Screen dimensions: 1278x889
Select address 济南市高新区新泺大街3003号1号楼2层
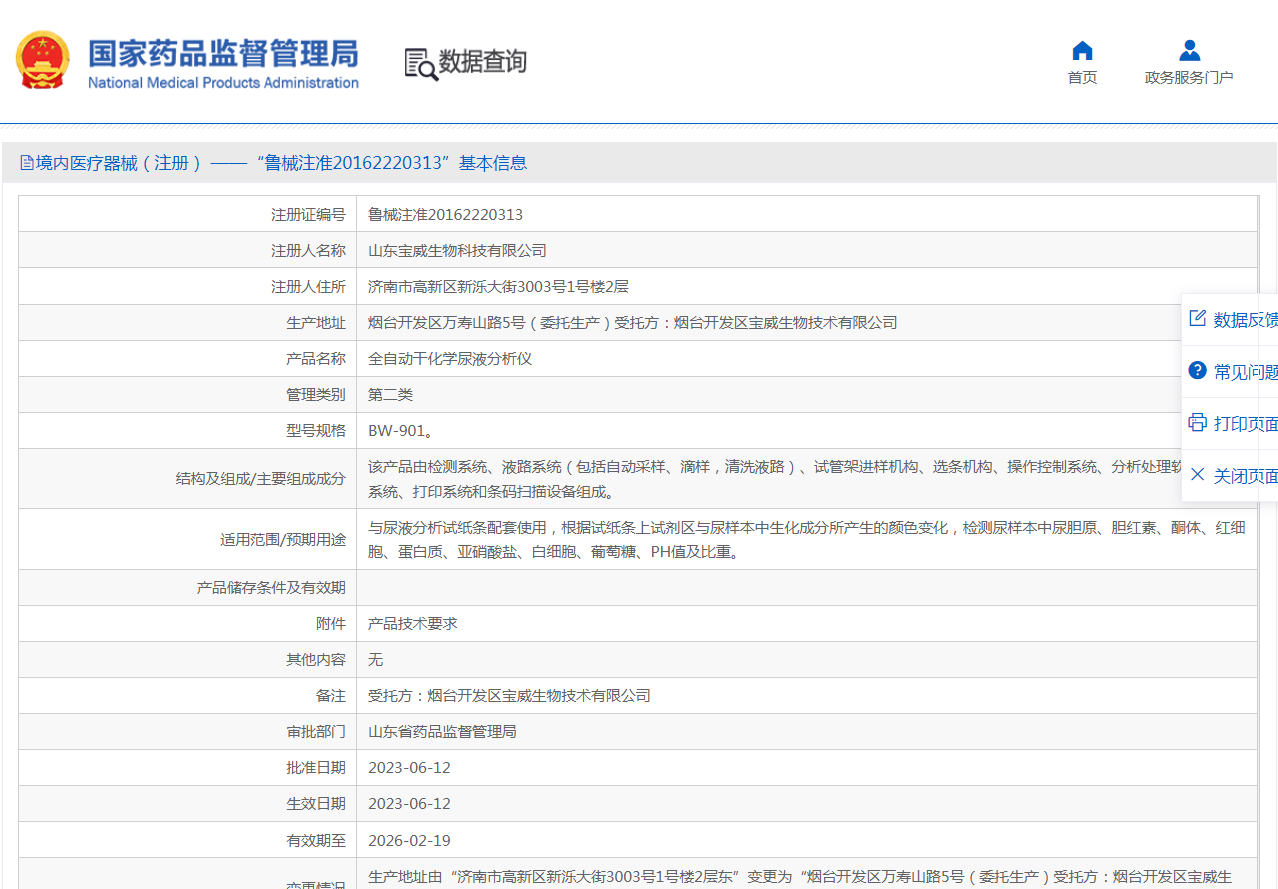498,287
